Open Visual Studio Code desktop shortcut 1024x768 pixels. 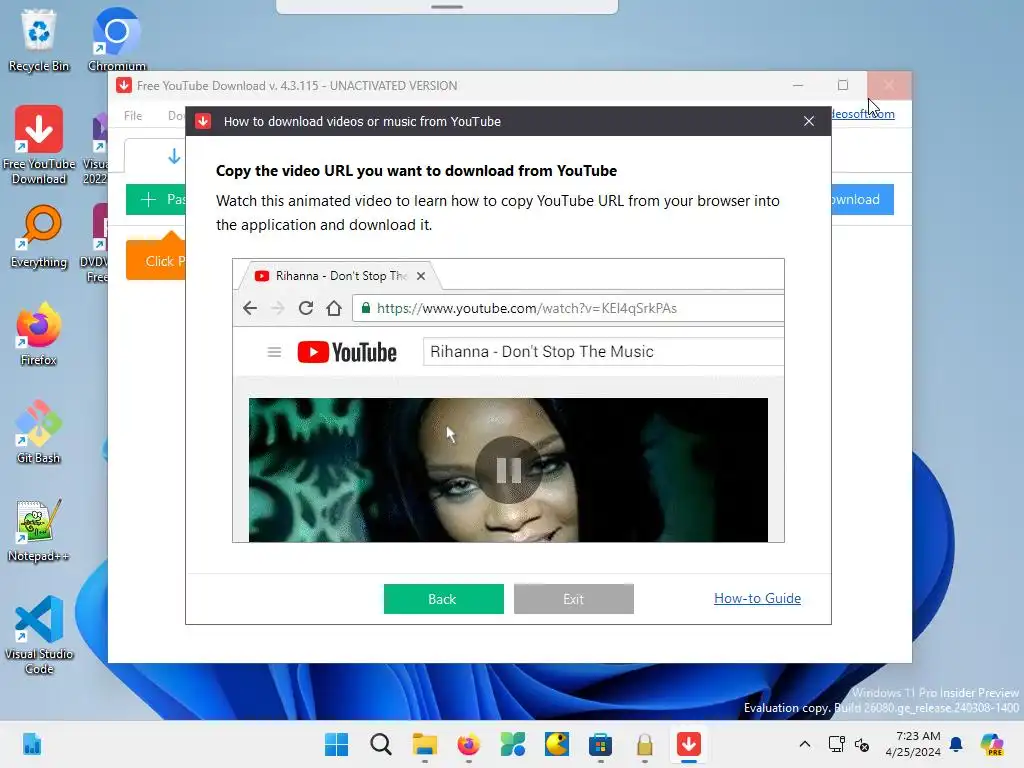[x=39, y=635]
